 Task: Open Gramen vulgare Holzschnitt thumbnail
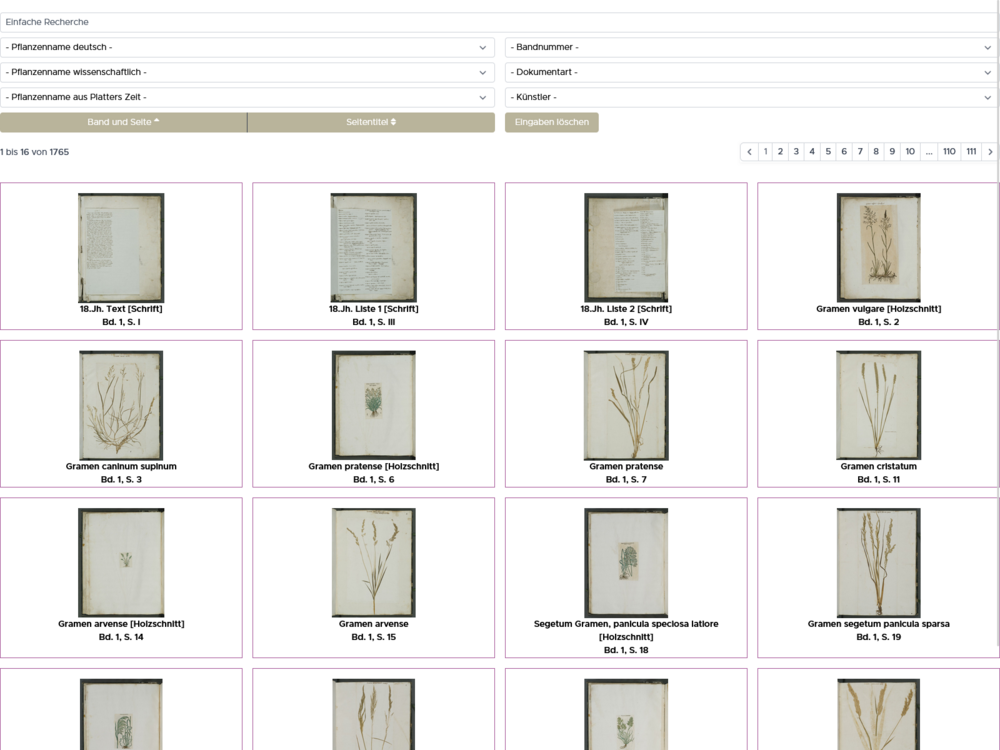pyautogui.click(x=878, y=248)
